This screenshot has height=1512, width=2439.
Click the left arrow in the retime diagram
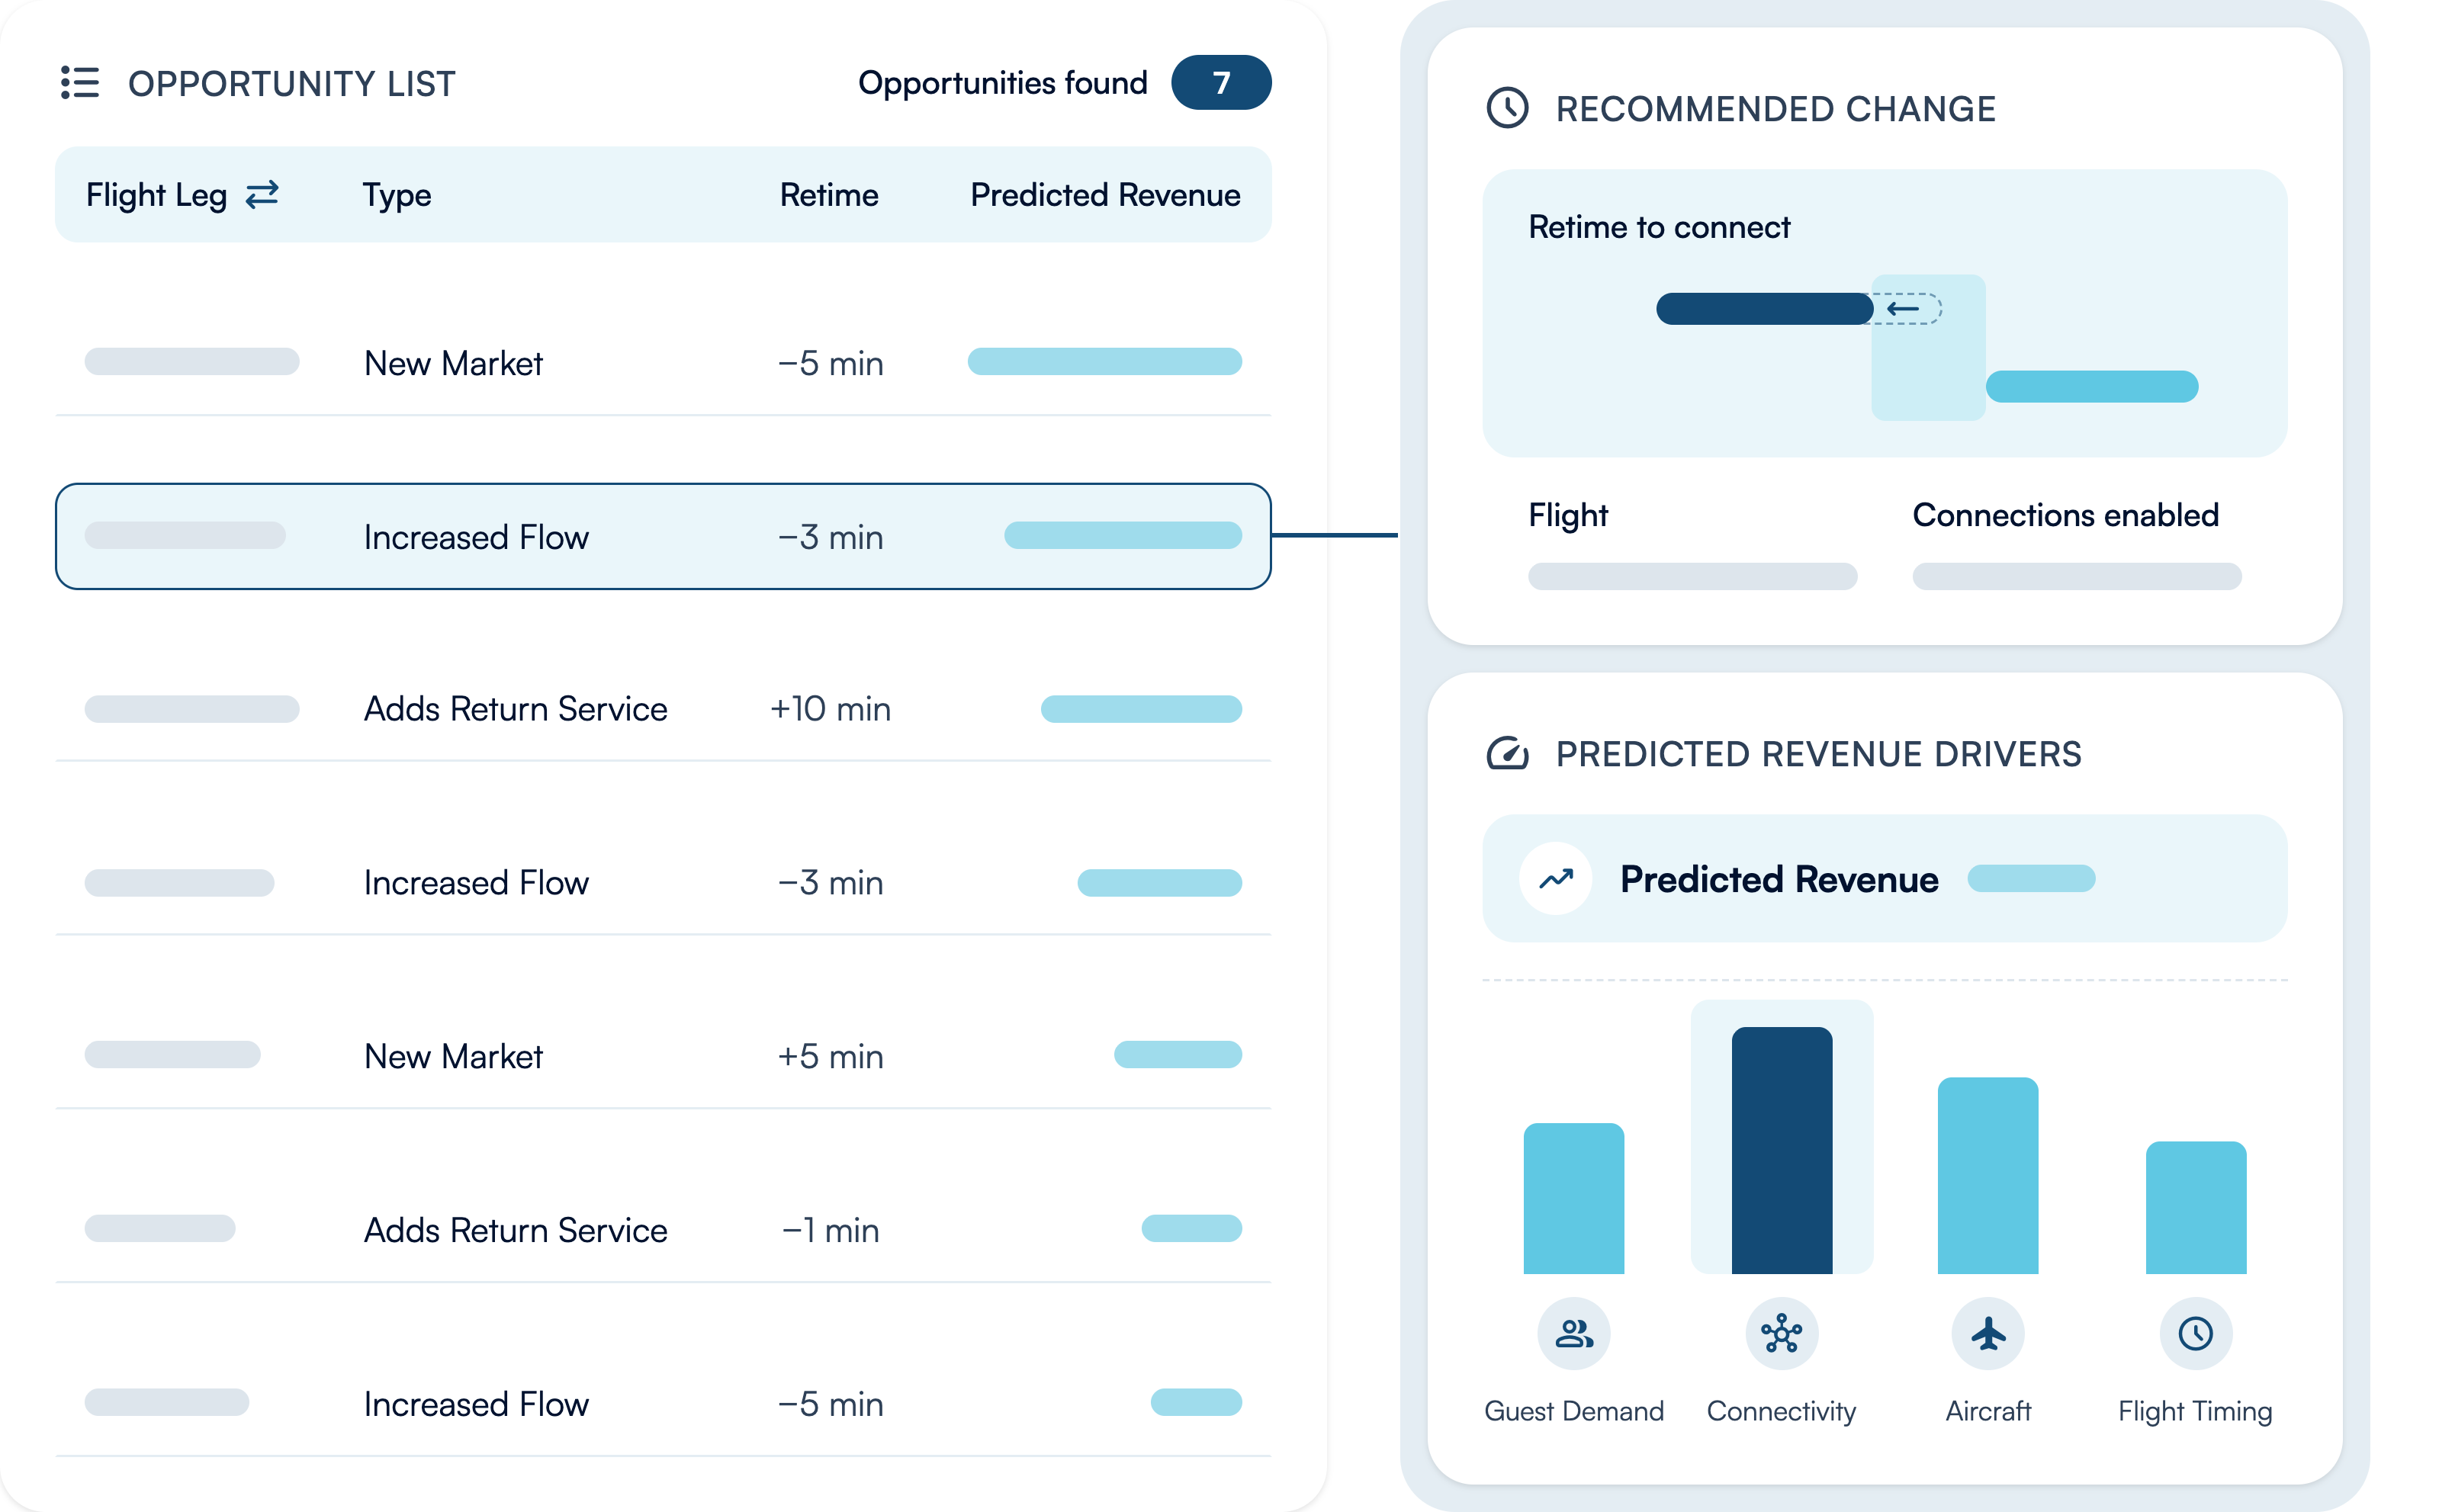pos(1902,309)
